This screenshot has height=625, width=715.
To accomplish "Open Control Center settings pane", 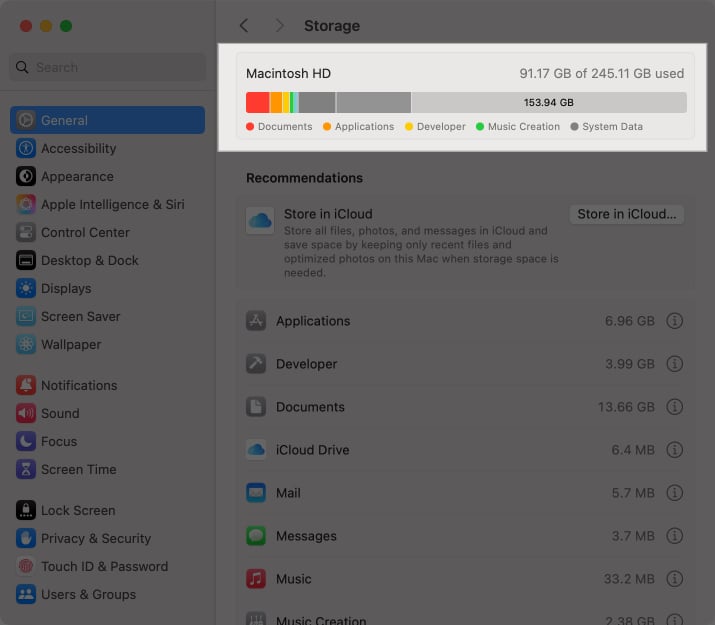I will [x=85, y=232].
